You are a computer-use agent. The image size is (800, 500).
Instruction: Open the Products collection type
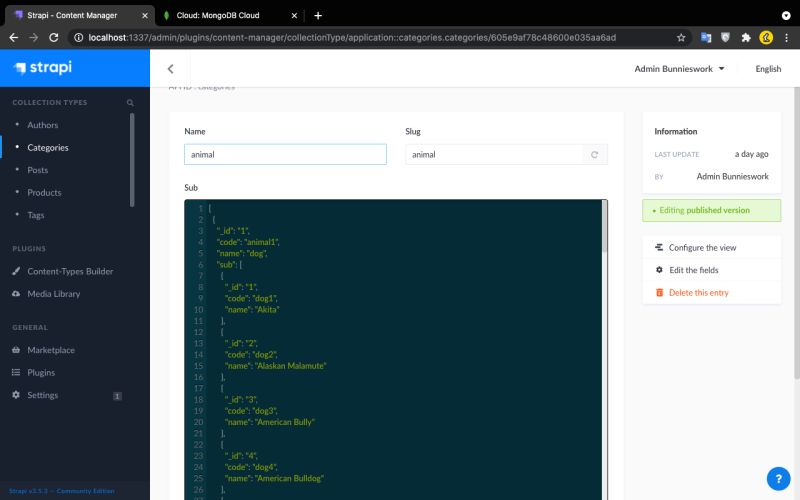[x=44, y=192]
